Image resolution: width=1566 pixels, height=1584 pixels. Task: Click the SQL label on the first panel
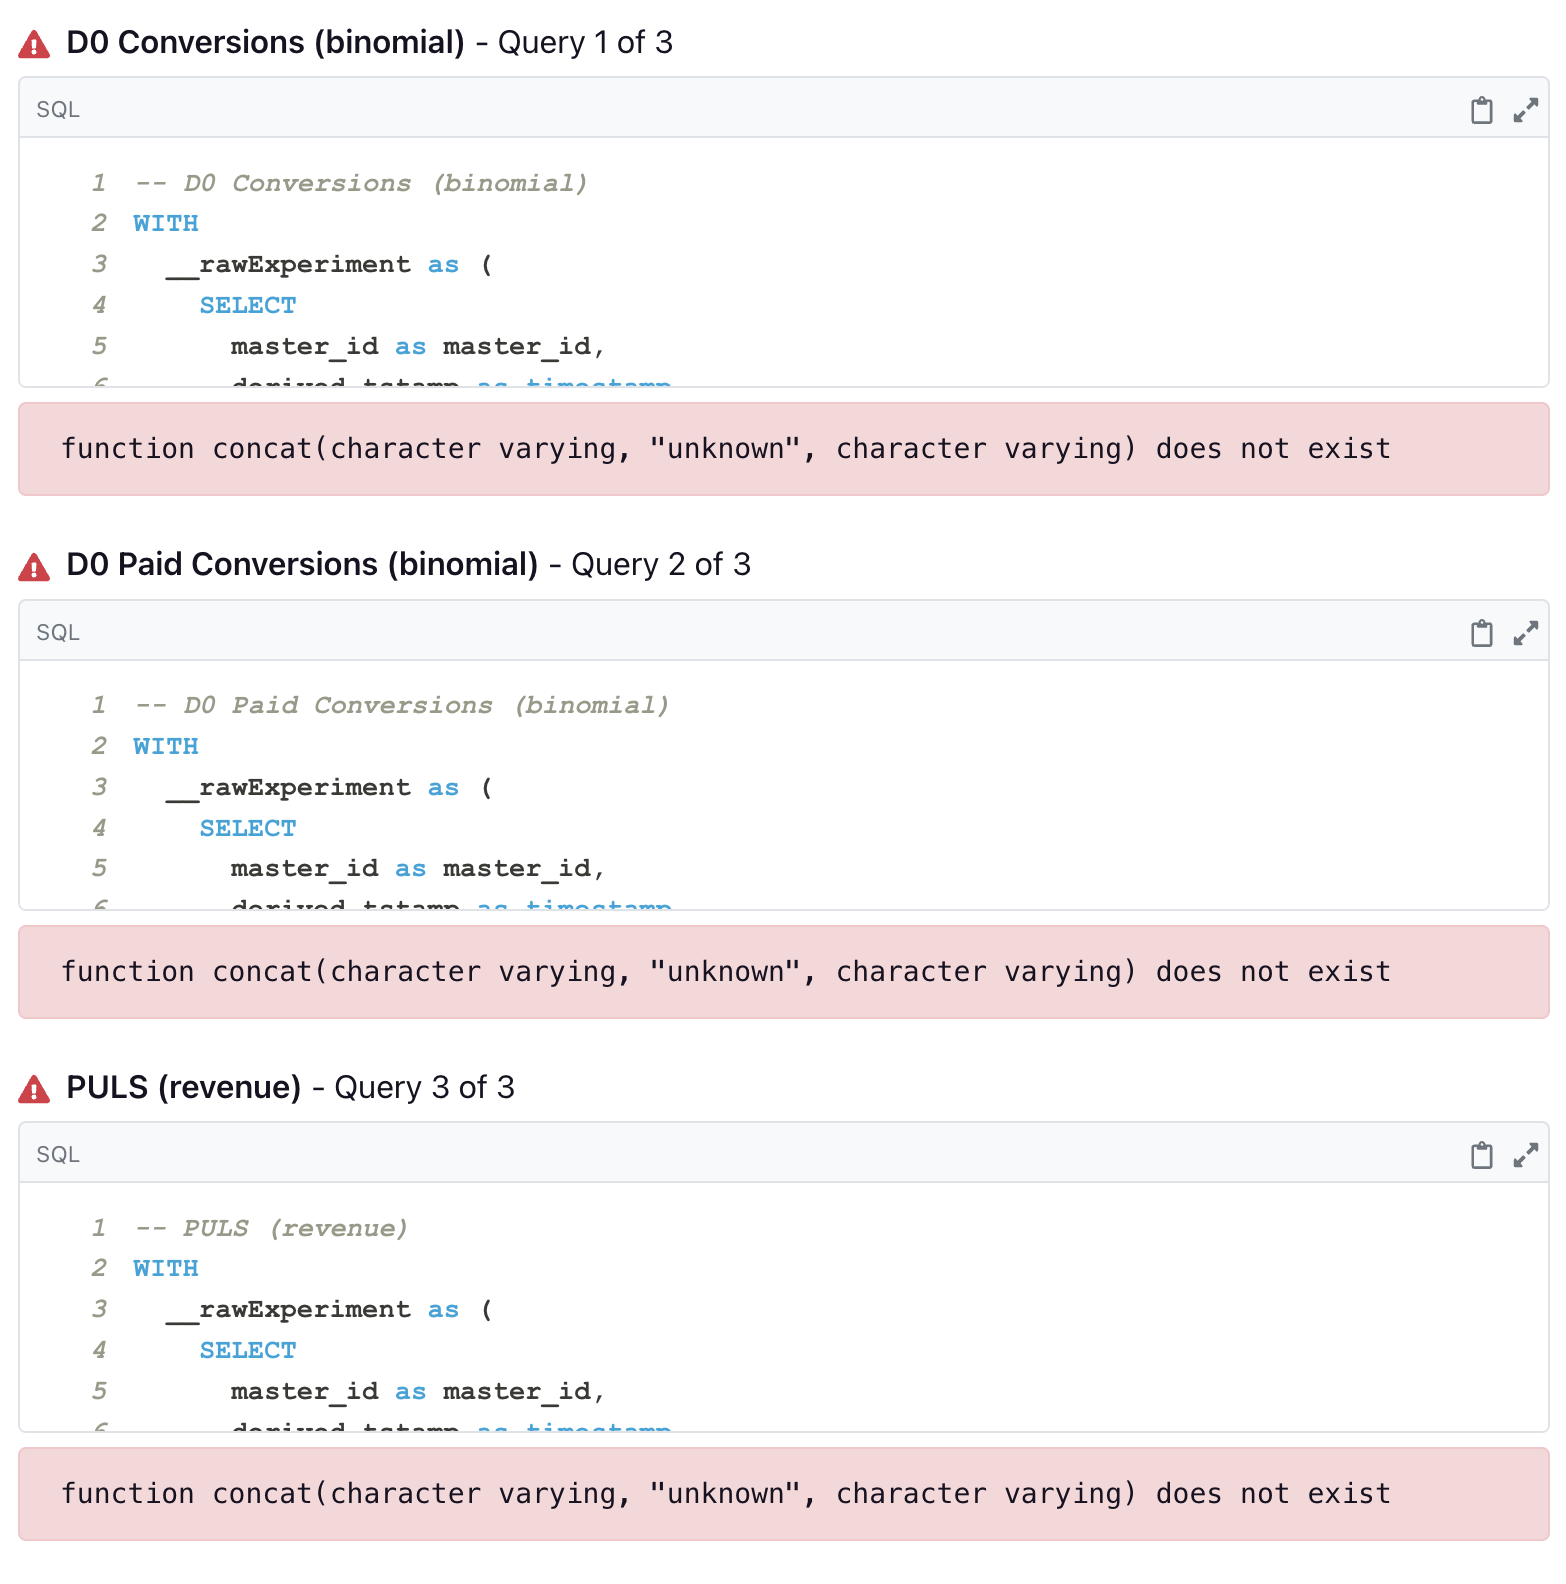(57, 109)
